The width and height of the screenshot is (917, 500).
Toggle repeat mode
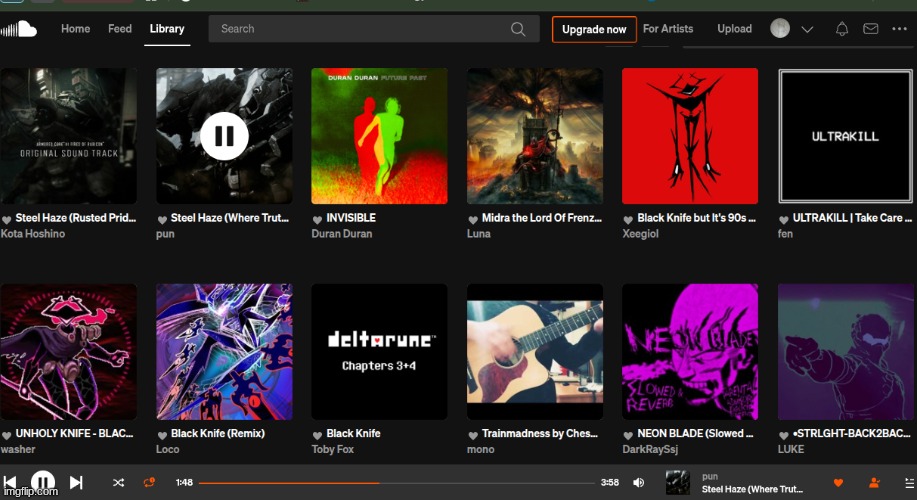click(149, 482)
